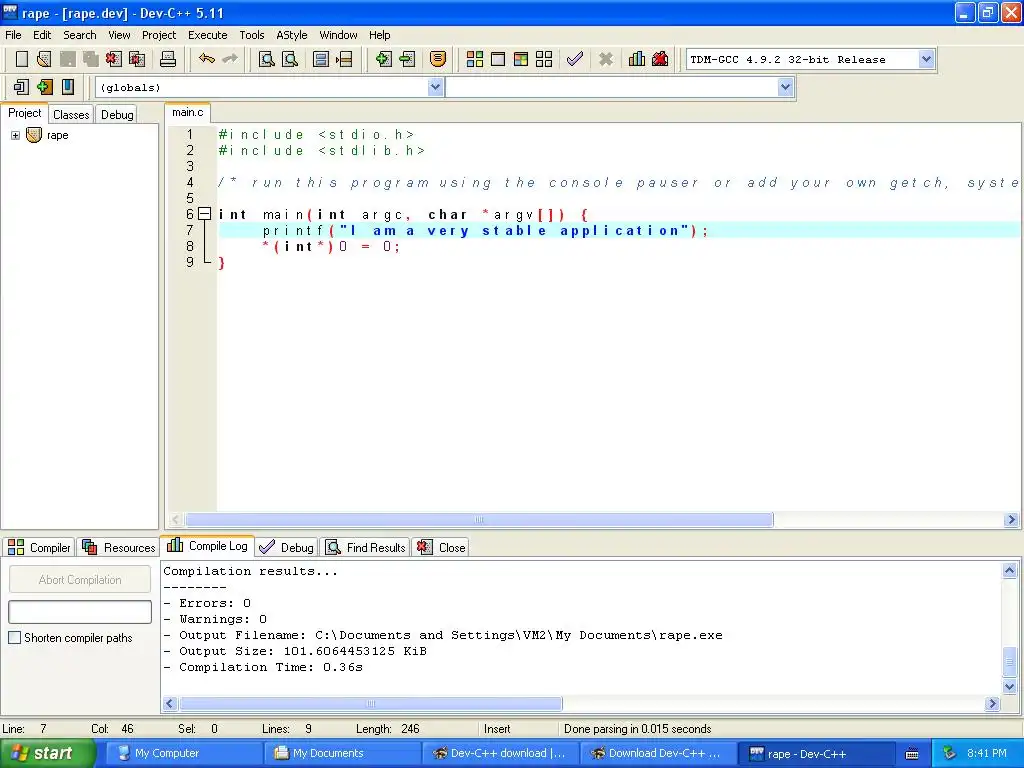Click the Windows start button
1024x768 pixels.
tap(47, 753)
